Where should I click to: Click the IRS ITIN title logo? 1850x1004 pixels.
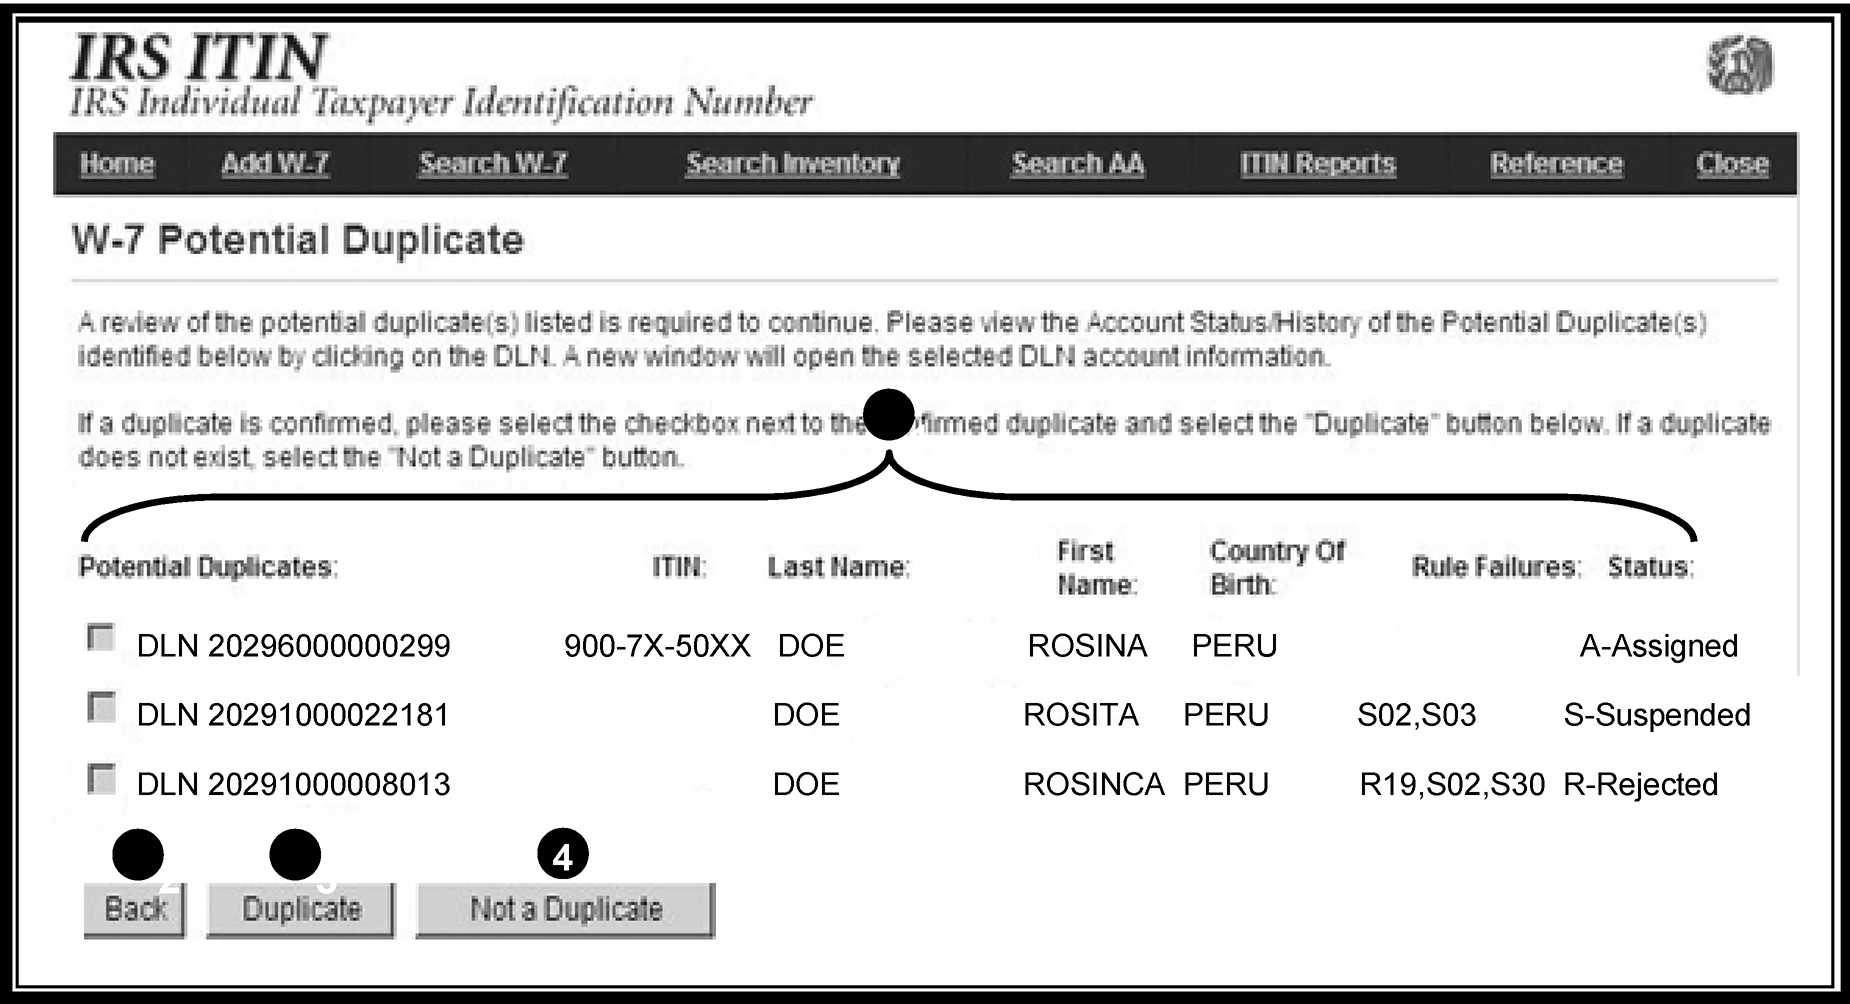point(199,58)
